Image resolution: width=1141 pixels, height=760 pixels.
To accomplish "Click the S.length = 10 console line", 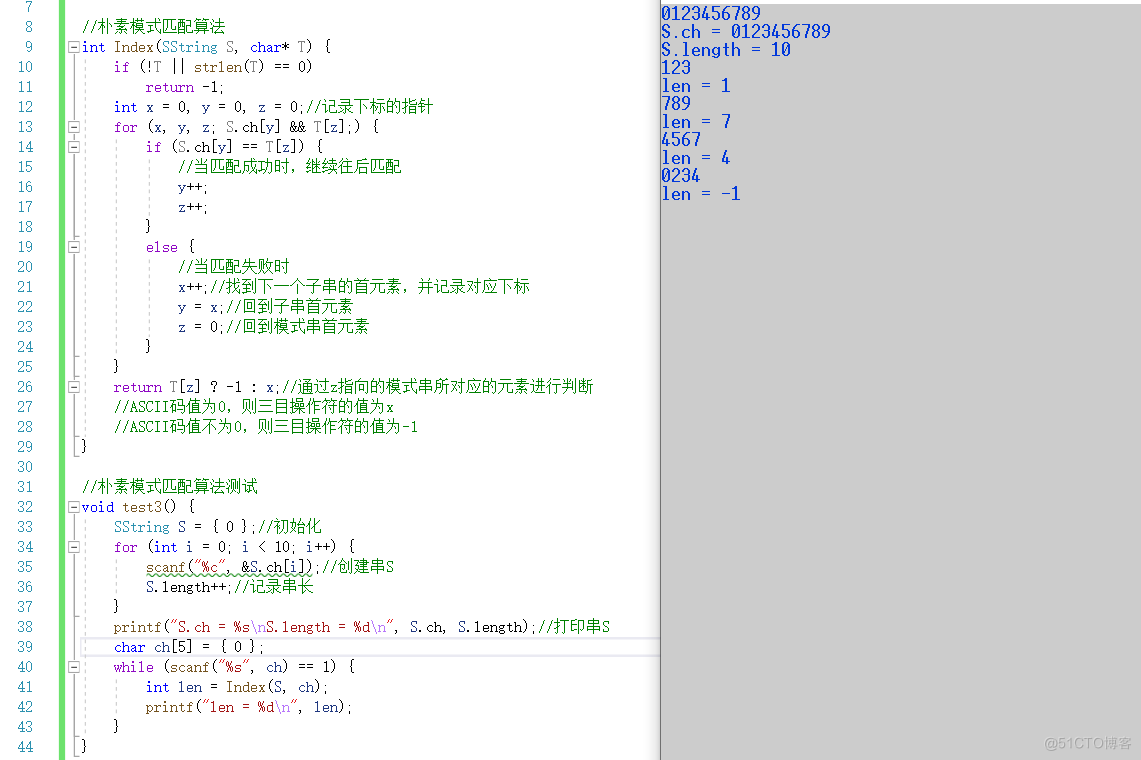I will 725,49.
